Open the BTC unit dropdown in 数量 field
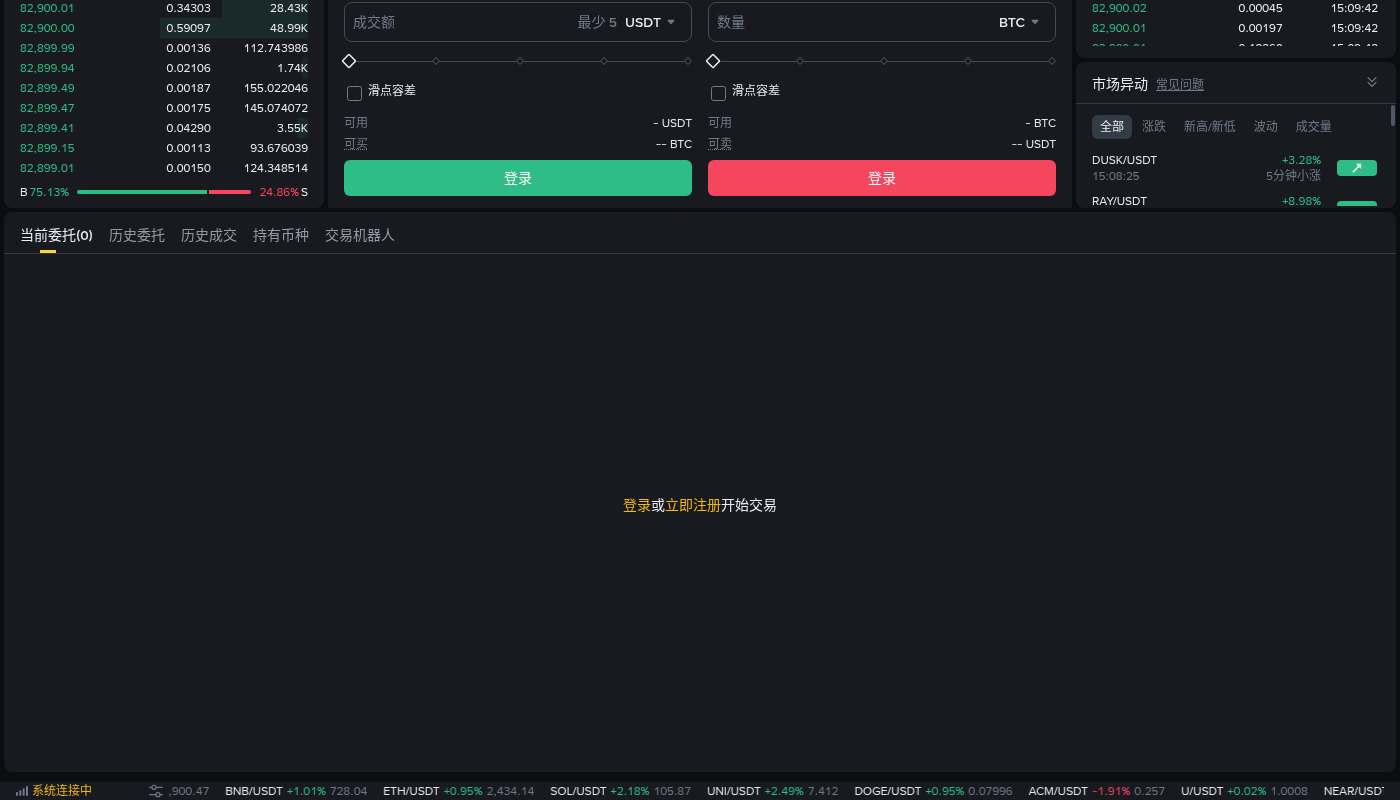 pos(1019,22)
